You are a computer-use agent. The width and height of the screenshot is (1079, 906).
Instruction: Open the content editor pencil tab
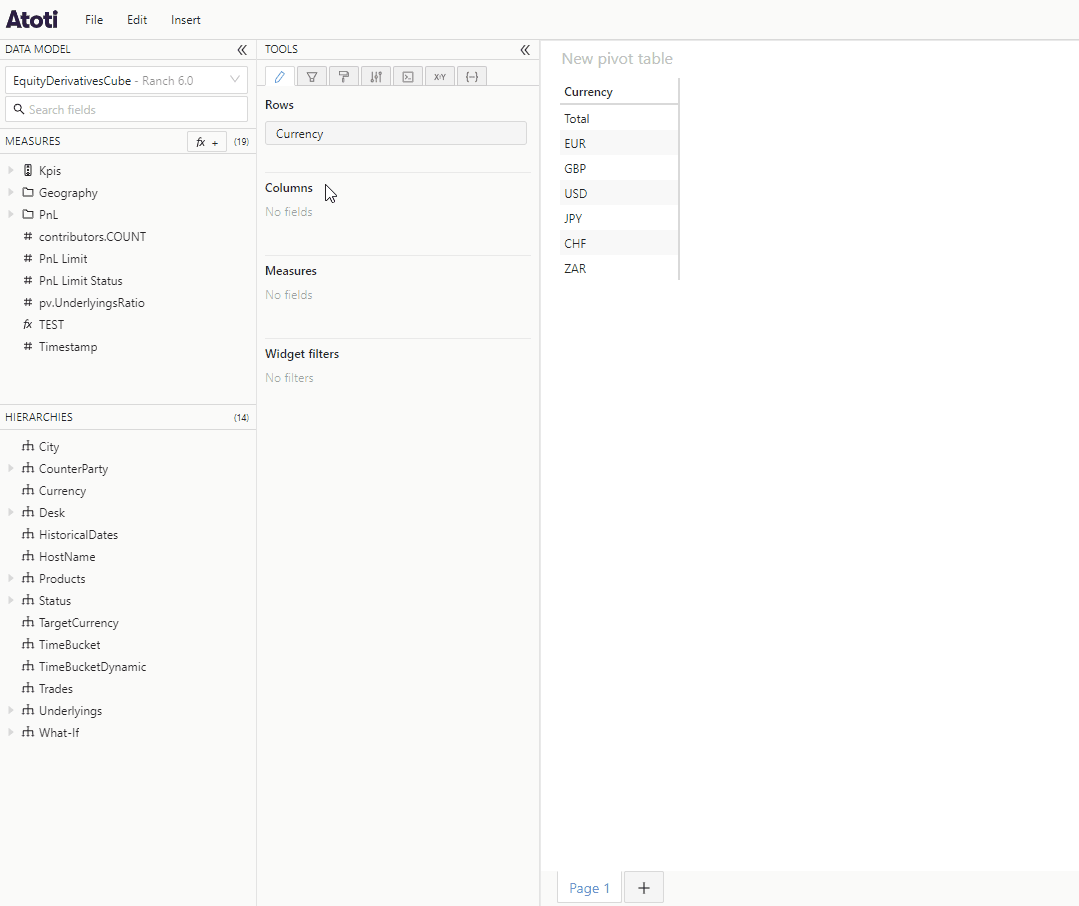[279, 76]
